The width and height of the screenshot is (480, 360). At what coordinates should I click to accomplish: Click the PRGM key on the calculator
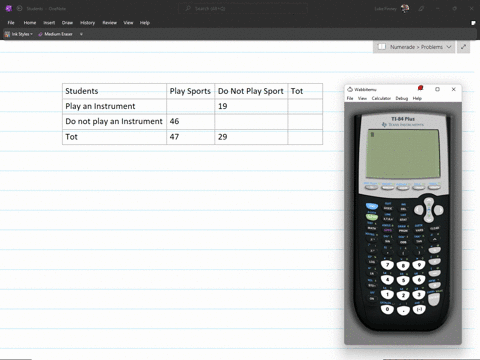click(403, 231)
